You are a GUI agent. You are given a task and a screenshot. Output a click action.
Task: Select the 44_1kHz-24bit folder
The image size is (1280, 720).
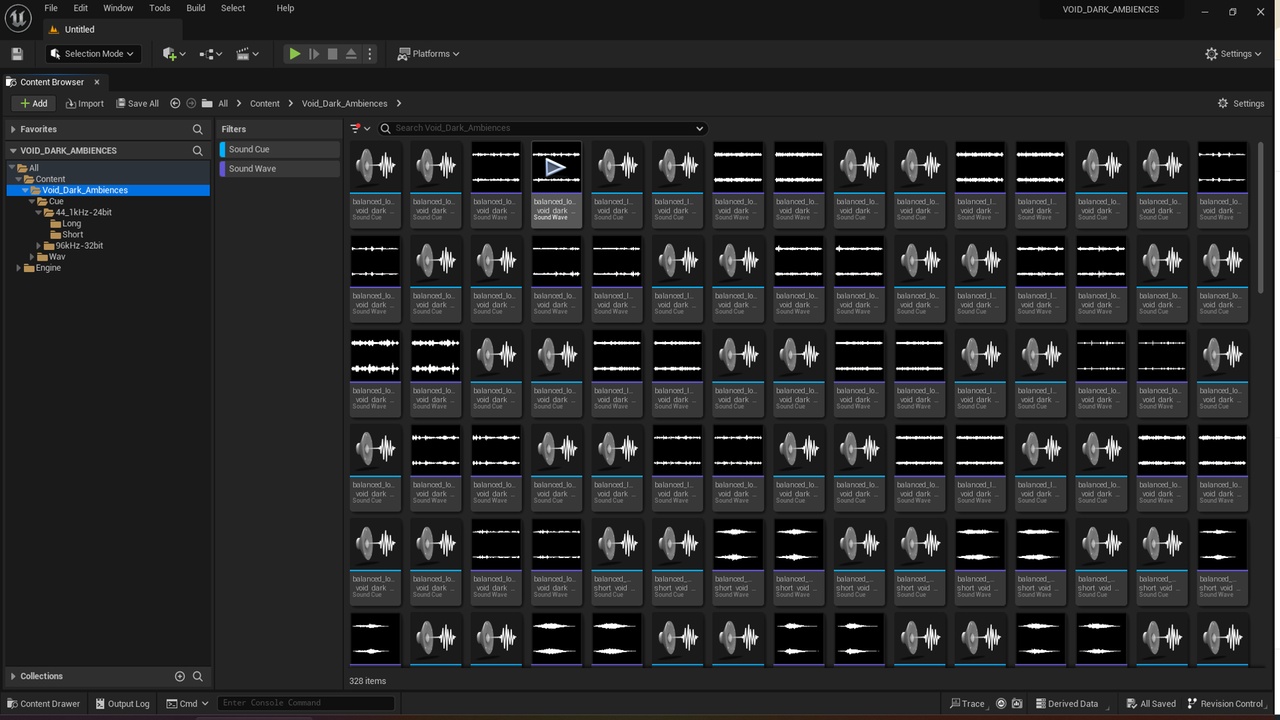(83, 212)
